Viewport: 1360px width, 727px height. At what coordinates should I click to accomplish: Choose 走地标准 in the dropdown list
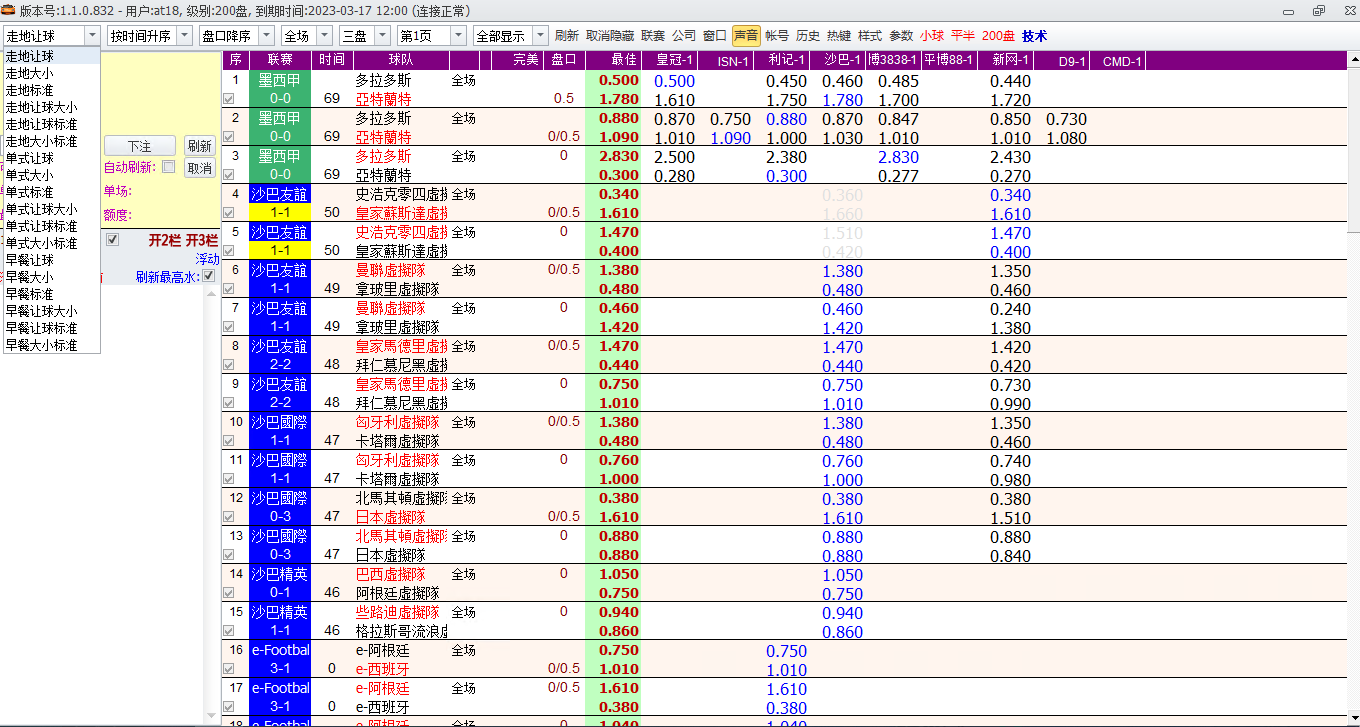pyautogui.click(x=52, y=90)
